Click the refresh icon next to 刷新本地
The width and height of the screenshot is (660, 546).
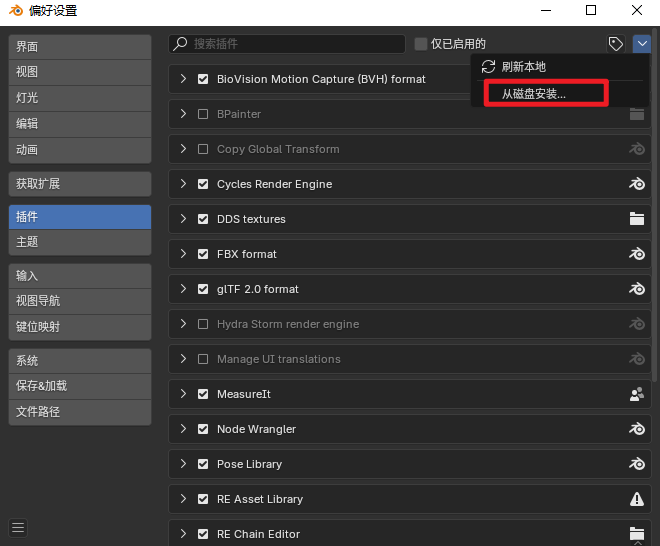click(x=488, y=67)
